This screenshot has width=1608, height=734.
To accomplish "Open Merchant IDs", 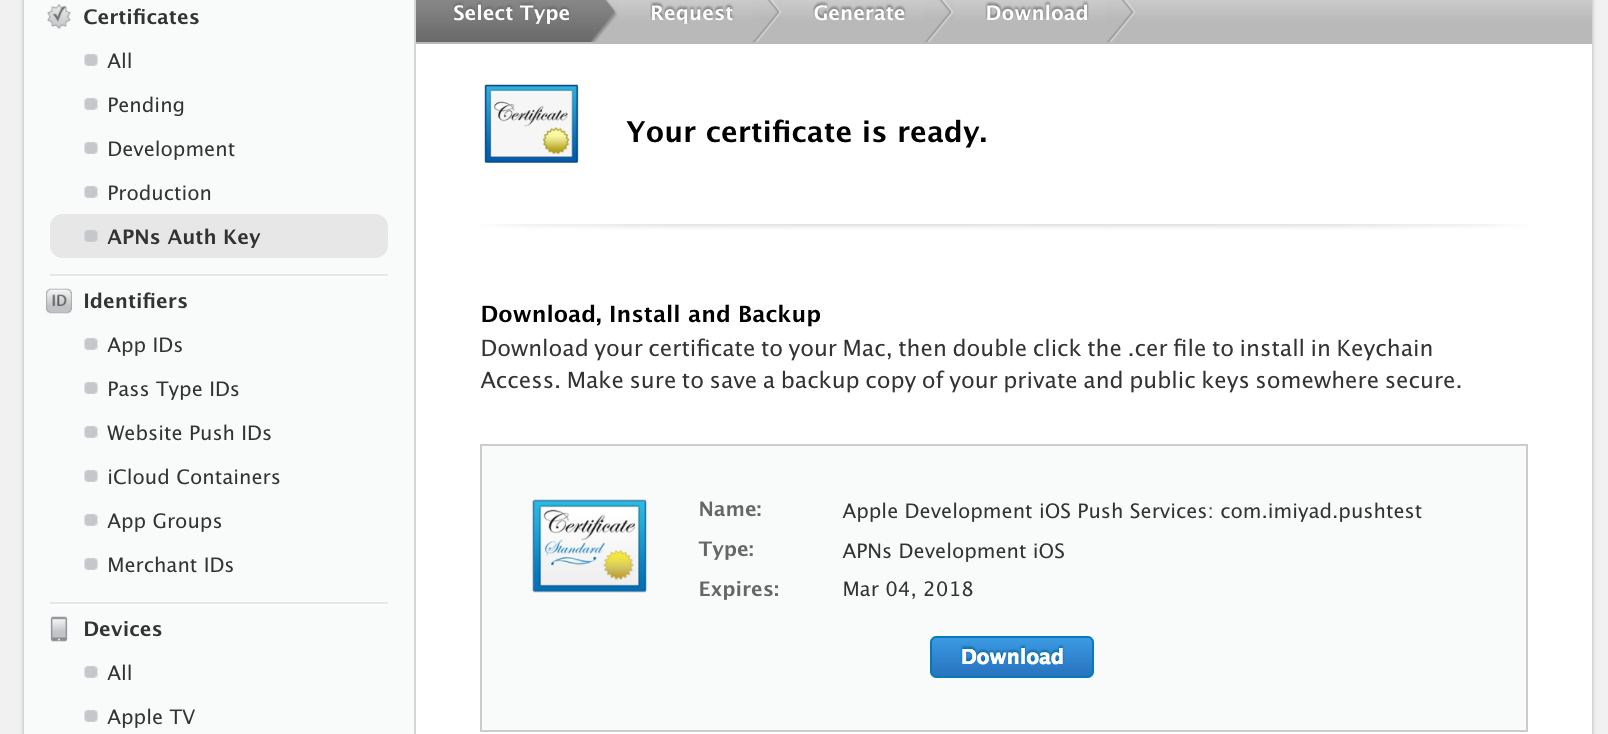I will pyautogui.click(x=170, y=565).
